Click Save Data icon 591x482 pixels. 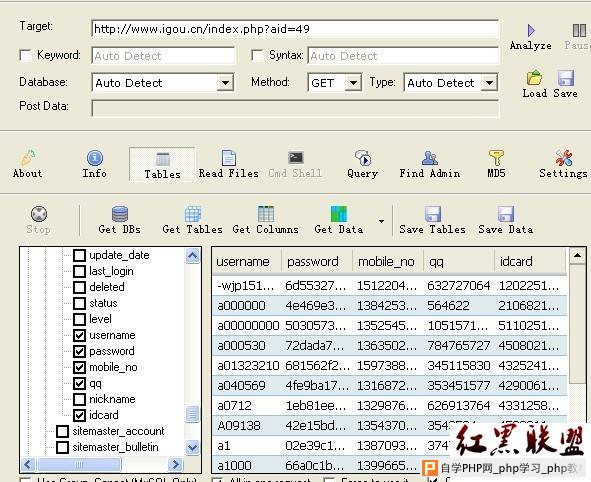point(505,214)
